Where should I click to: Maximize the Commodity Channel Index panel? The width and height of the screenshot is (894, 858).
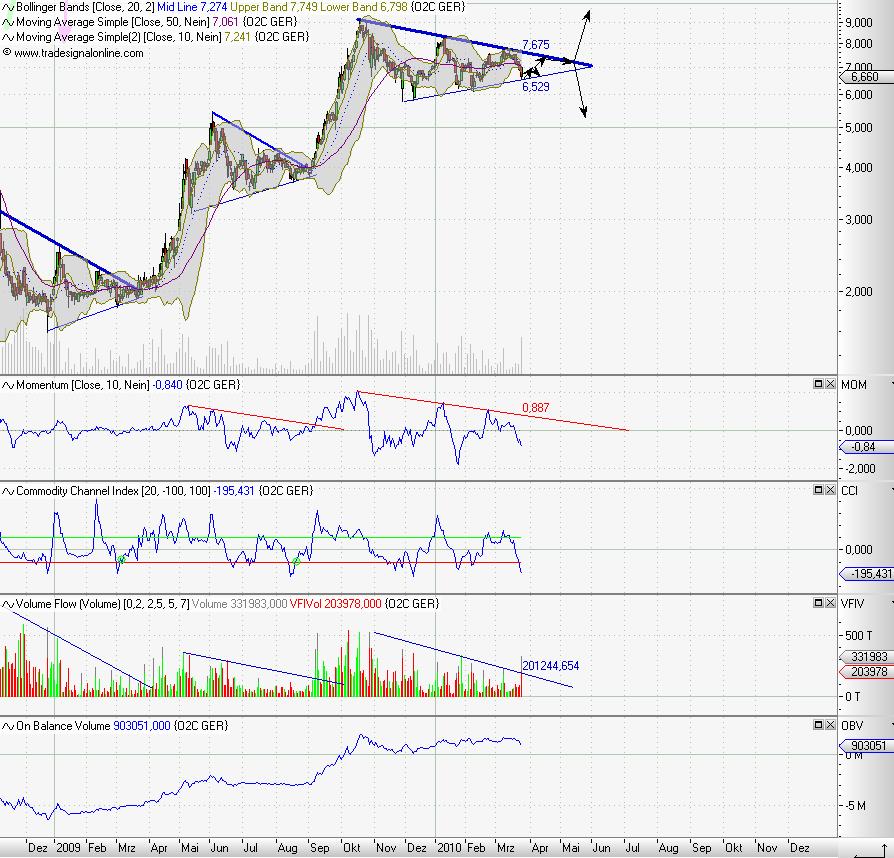pyautogui.click(x=817, y=490)
